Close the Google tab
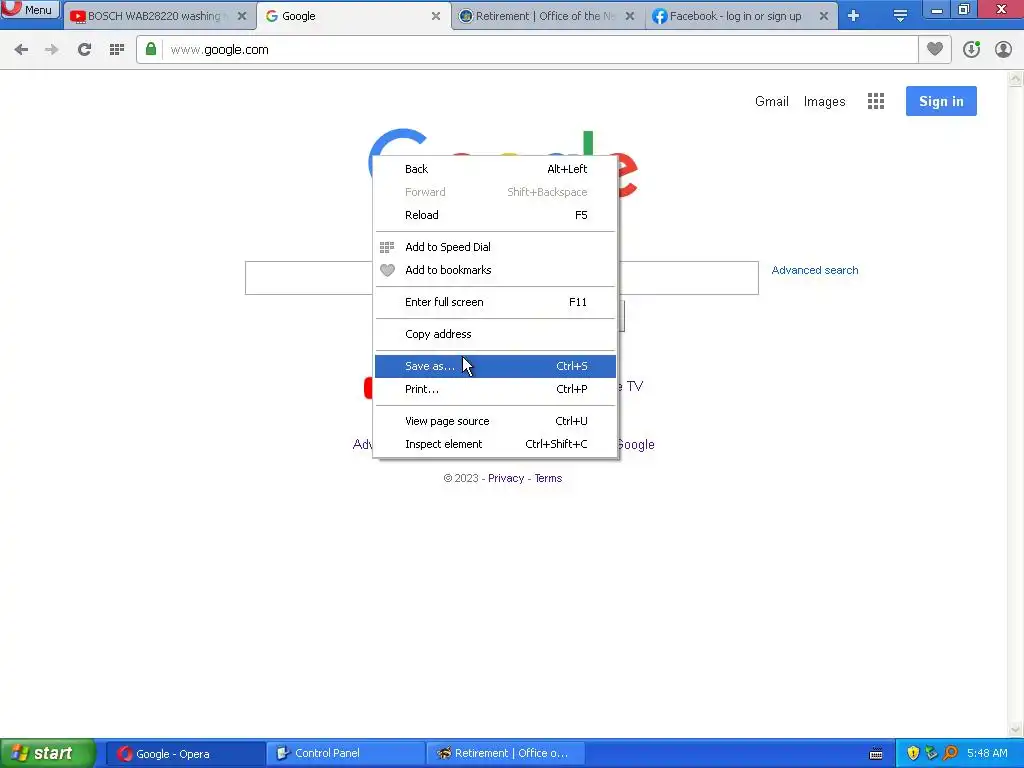 436,16
